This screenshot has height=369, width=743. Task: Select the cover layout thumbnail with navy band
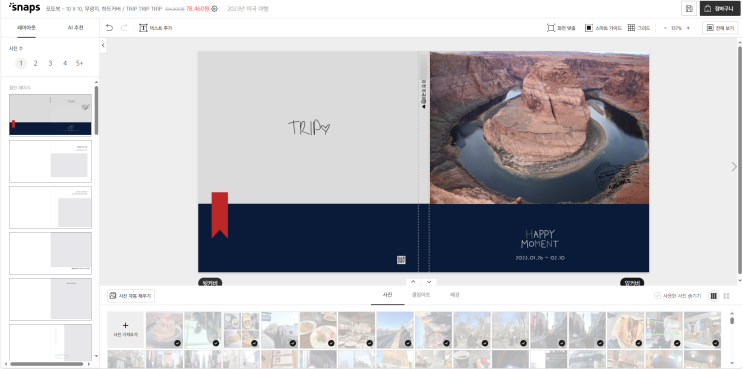[50, 115]
